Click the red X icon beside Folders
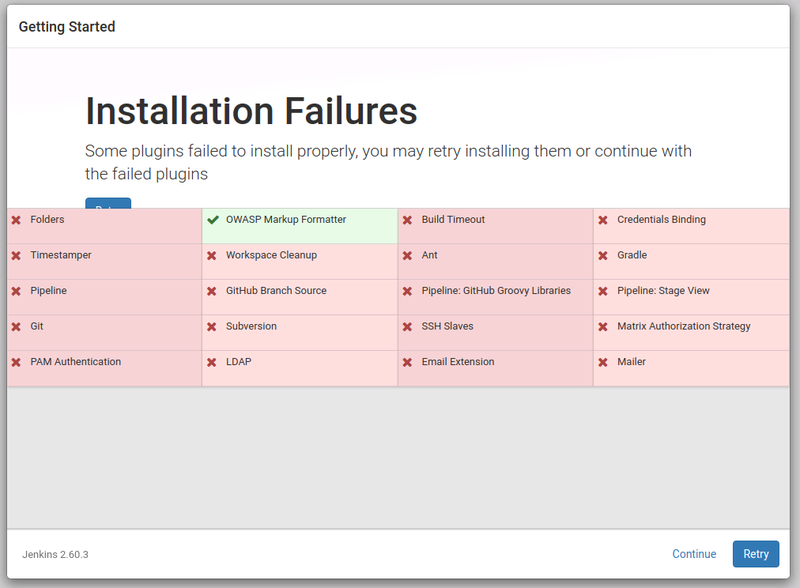800x588 pixels. pos(16,220)
